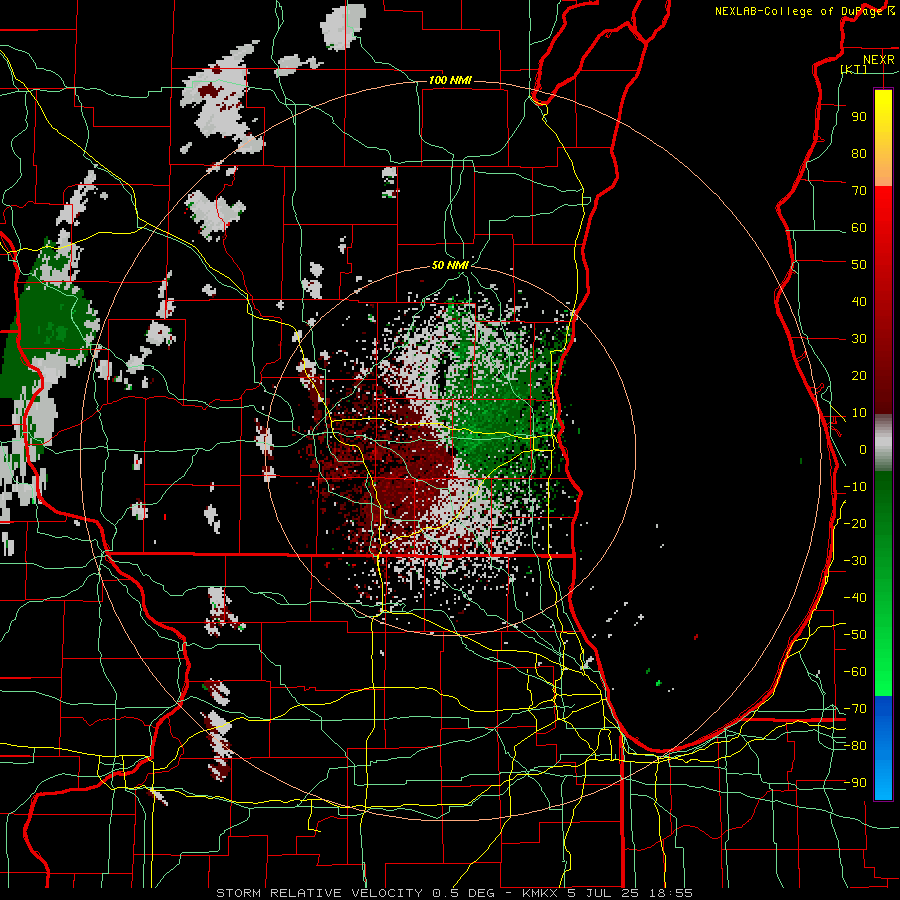Screen dimensions: 900x900
Task: Click the -40 value on velocity scale
Action: (x=855, y=598)
